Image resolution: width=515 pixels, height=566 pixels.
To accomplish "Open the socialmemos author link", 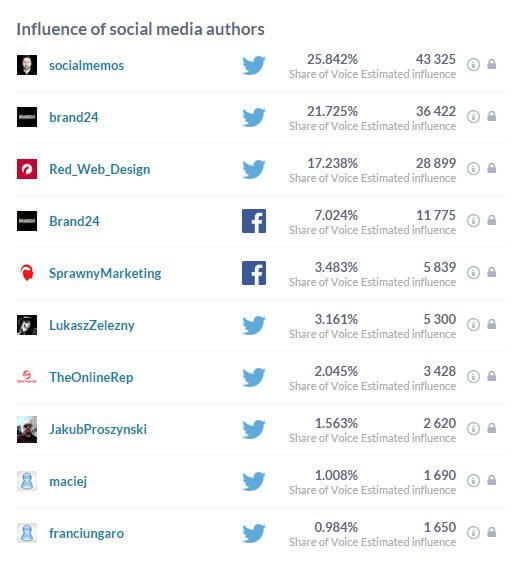I will pos(86,65).
